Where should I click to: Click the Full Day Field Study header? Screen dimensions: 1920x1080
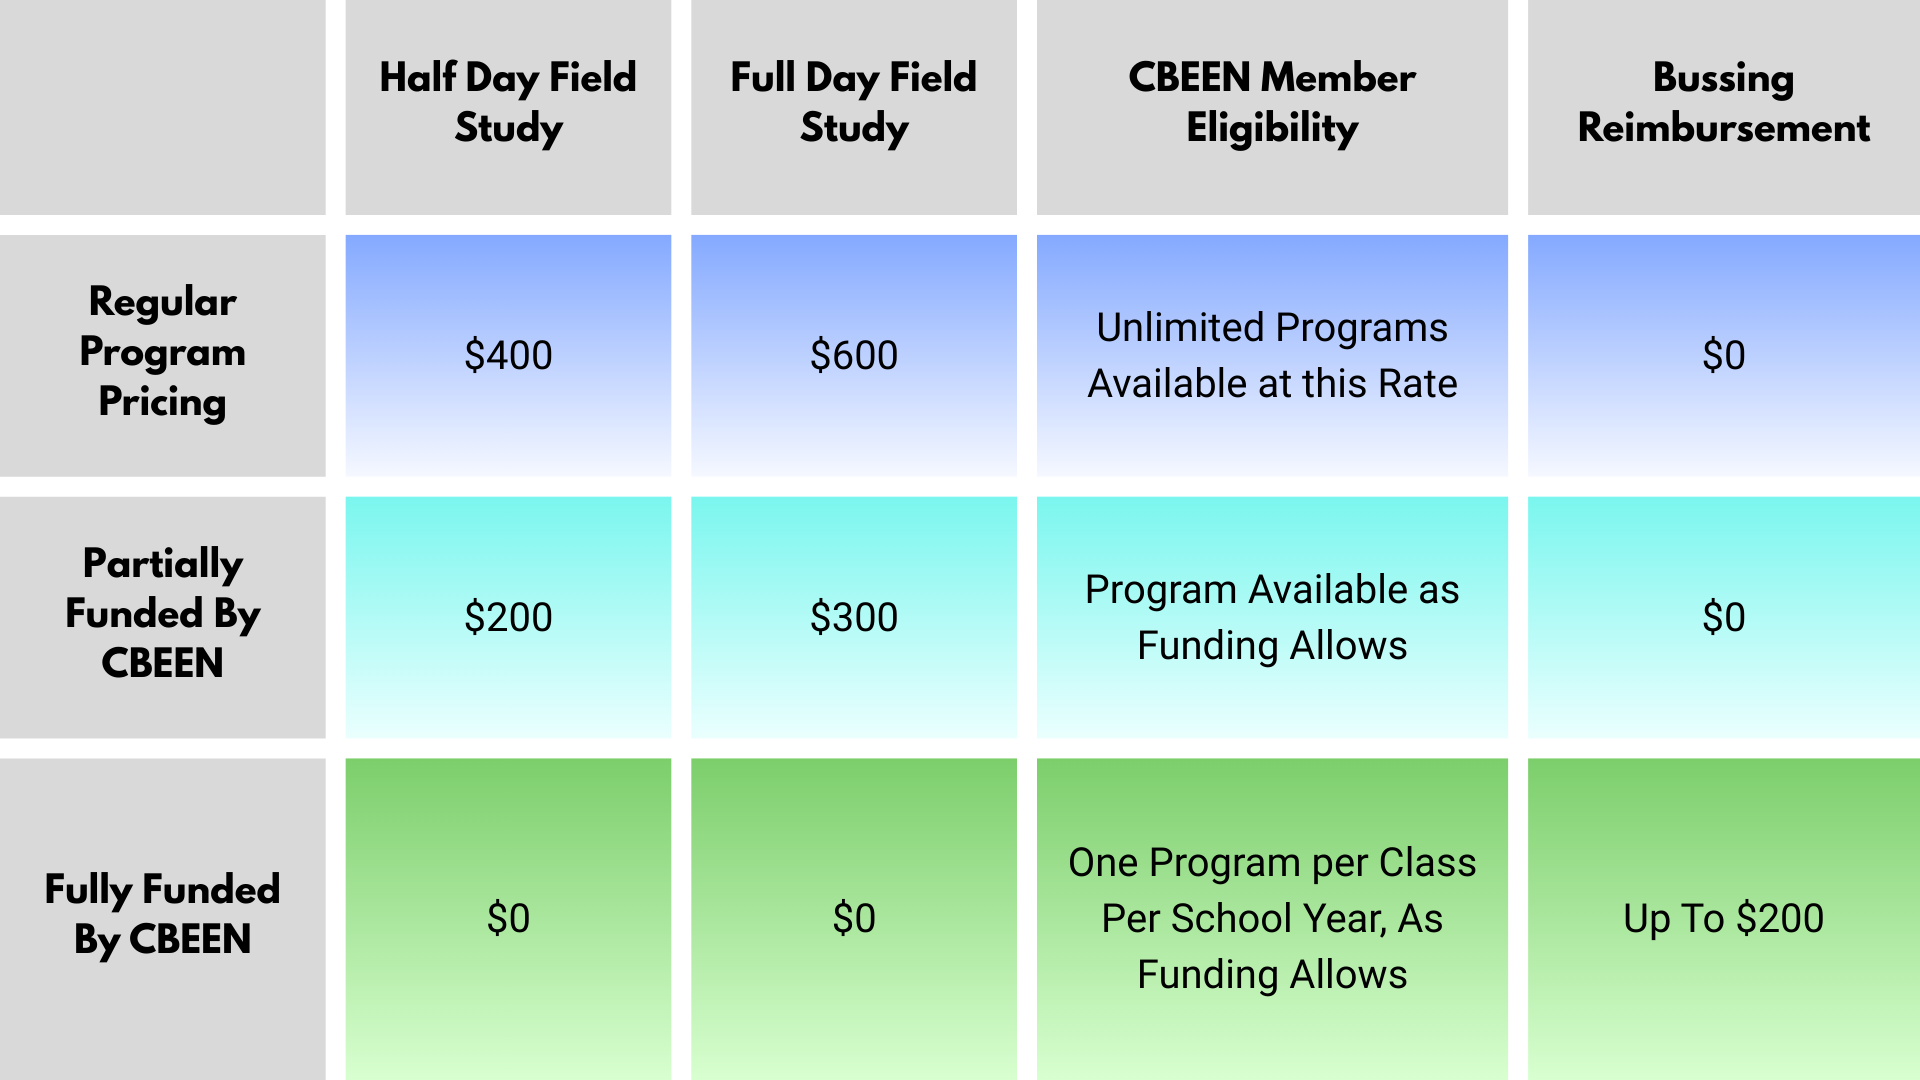click(x=853, y=103)
